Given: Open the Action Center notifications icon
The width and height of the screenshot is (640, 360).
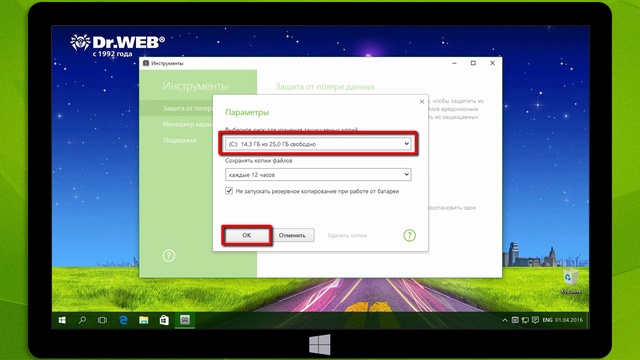Looking at the screenshot, I should click(535, 320).
